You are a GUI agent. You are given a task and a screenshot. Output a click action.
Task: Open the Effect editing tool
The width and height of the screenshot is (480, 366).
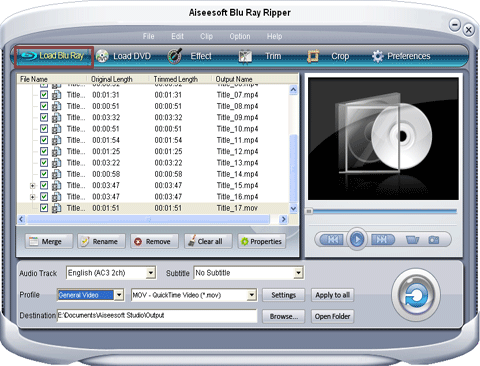tap(189, 56)
